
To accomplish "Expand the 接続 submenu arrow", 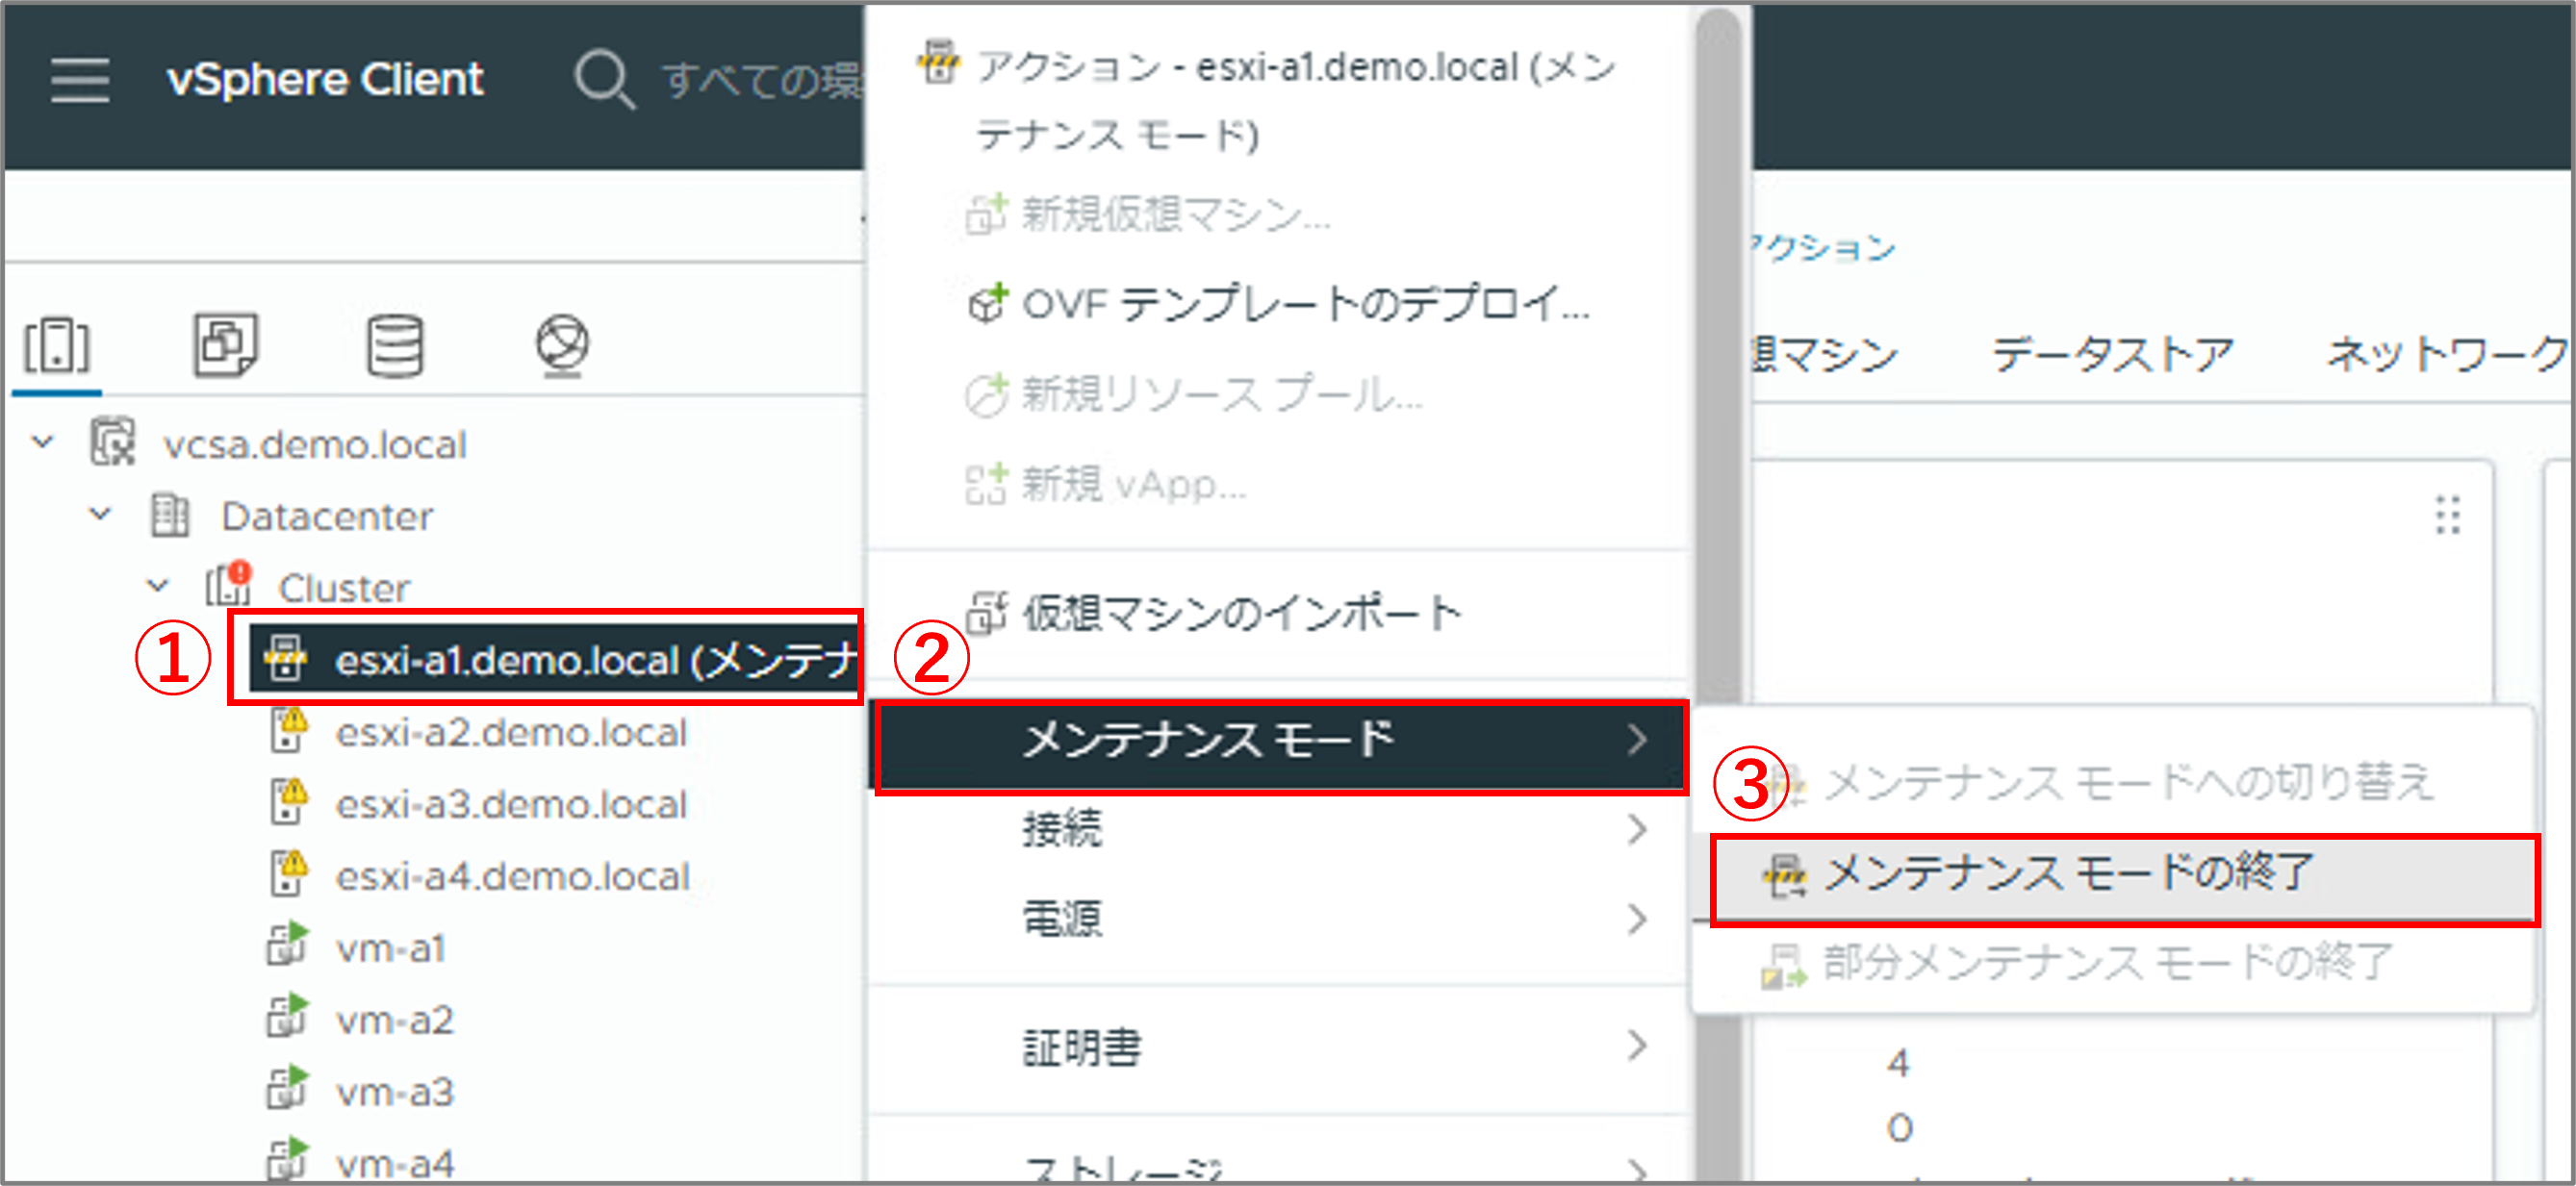I will tap(1637, 829).
